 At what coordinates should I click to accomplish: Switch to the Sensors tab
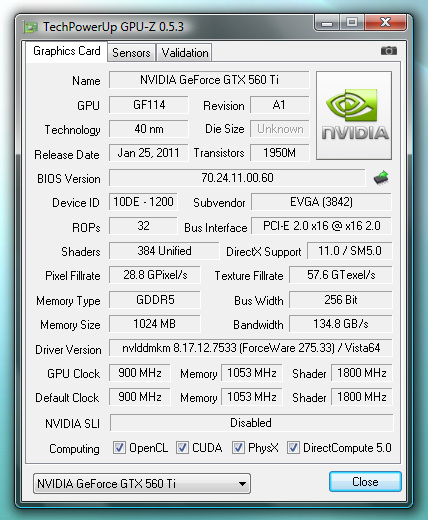[x=131, y=53]
